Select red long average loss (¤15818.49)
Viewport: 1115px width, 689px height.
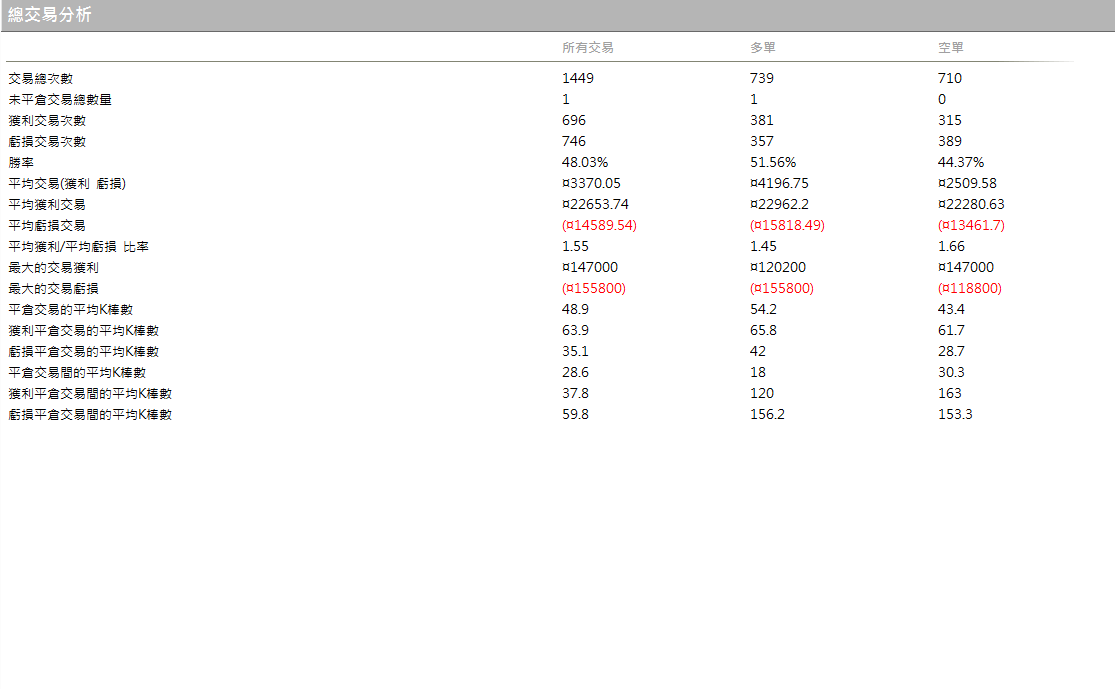click(787, 225)
